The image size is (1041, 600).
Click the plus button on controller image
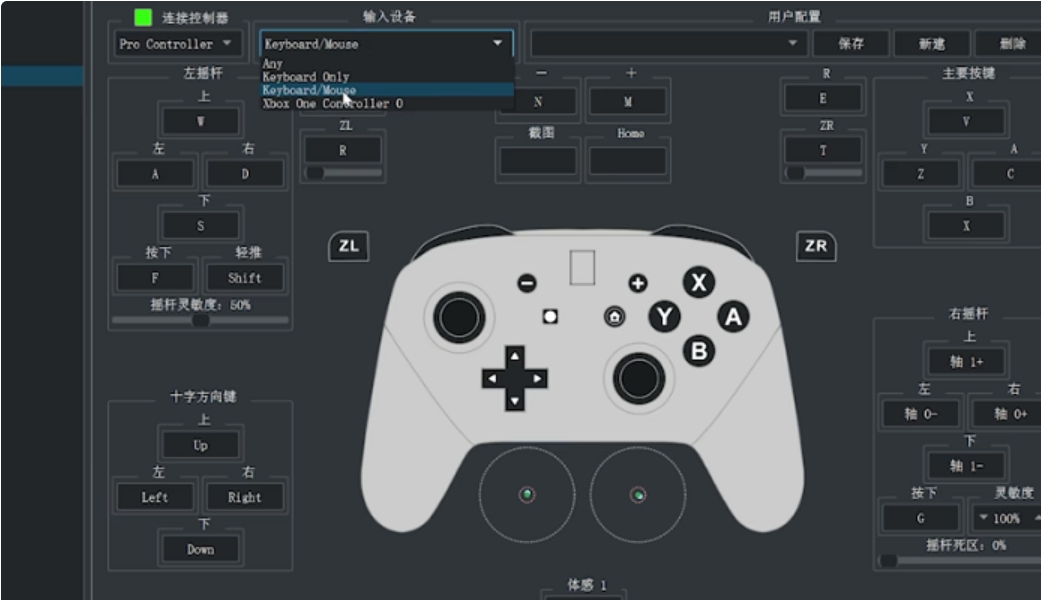point(637,283)
